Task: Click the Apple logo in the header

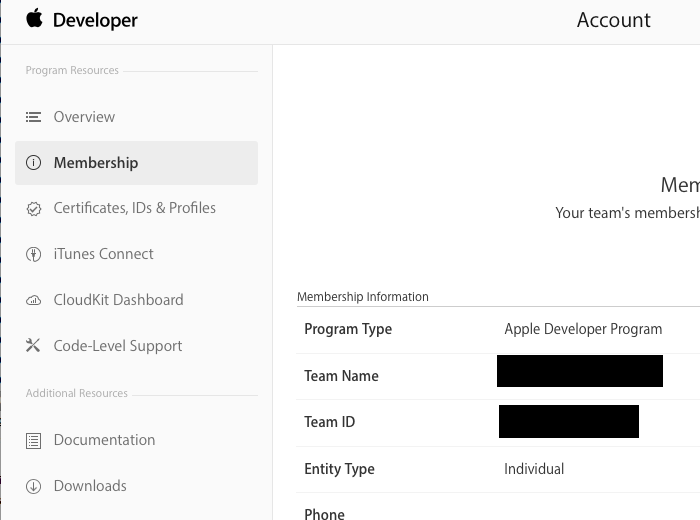Action: click(x=35, y=19)
